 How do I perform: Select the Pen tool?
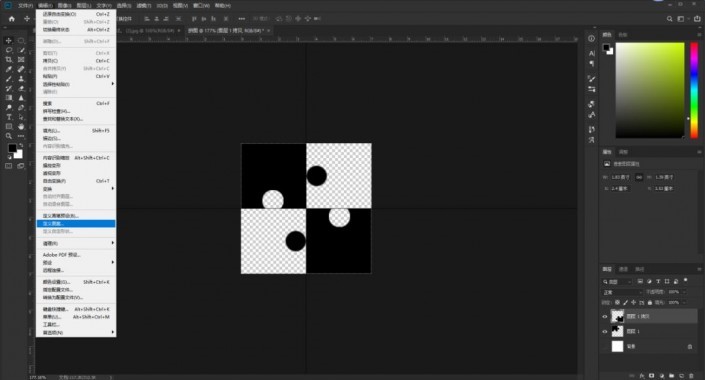(21, 107)
